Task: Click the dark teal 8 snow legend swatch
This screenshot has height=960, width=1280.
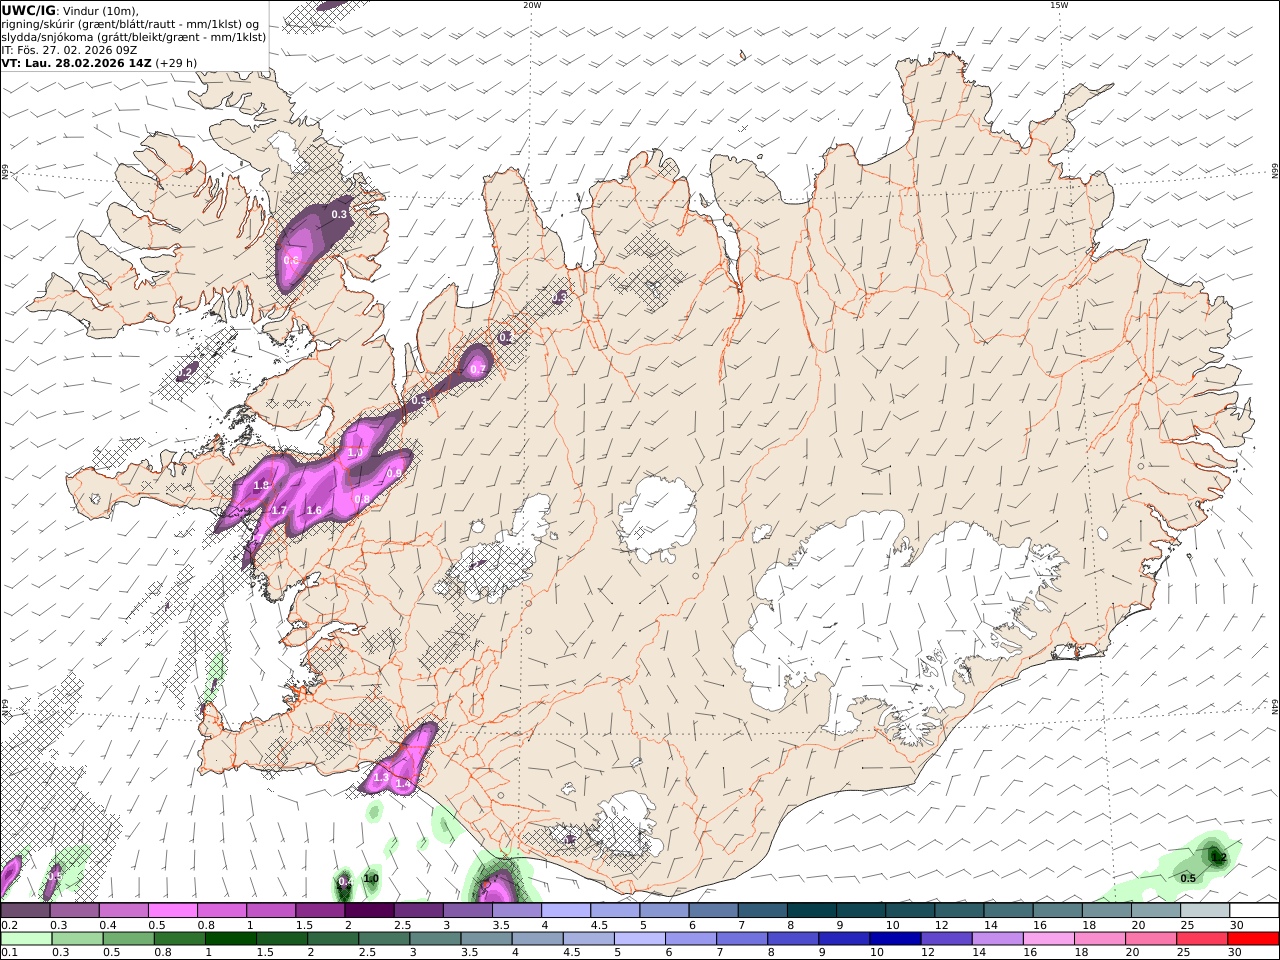Action: pos(811,911)
